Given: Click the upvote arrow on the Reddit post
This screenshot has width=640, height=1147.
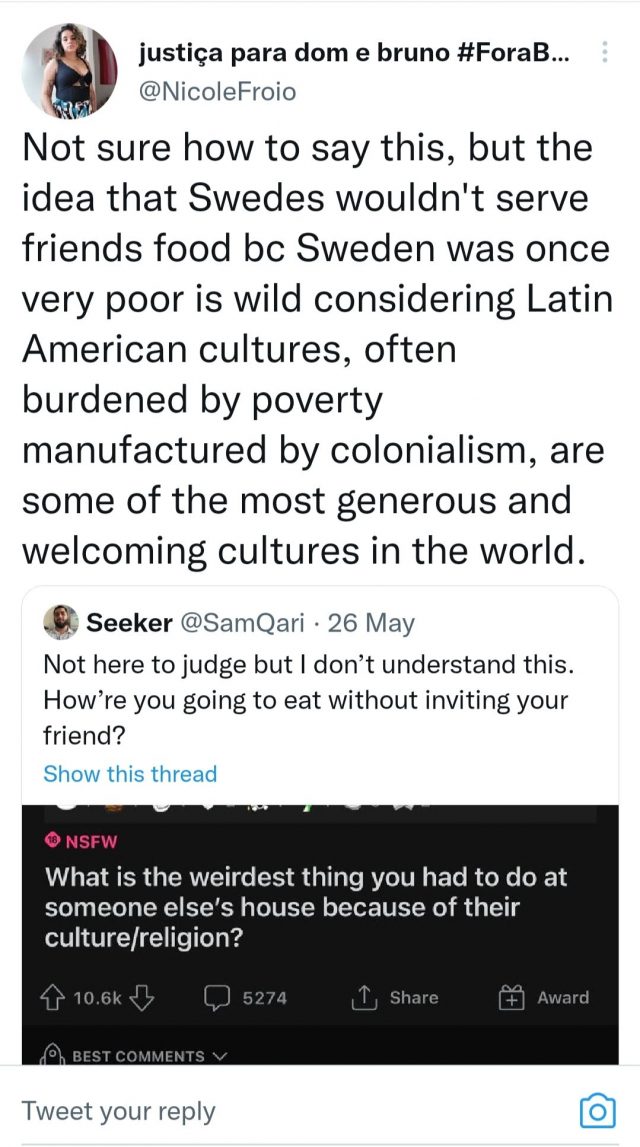Looking at the screenshot, I should [x=55, y=997].
